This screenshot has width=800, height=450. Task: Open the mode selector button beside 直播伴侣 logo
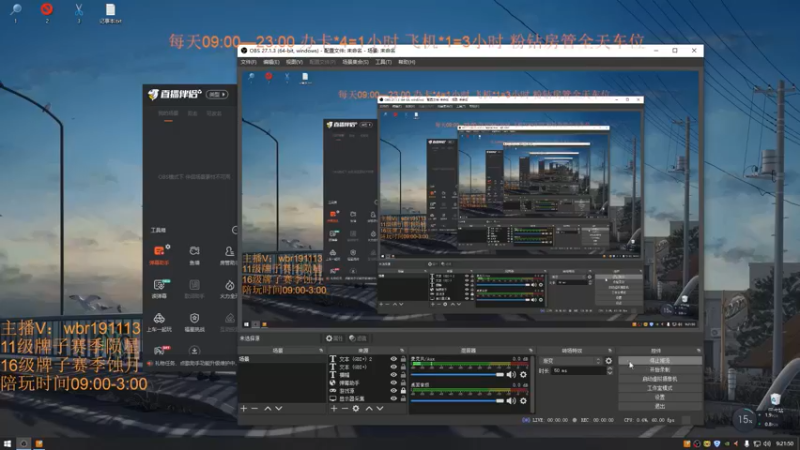(x=217, y=94)
